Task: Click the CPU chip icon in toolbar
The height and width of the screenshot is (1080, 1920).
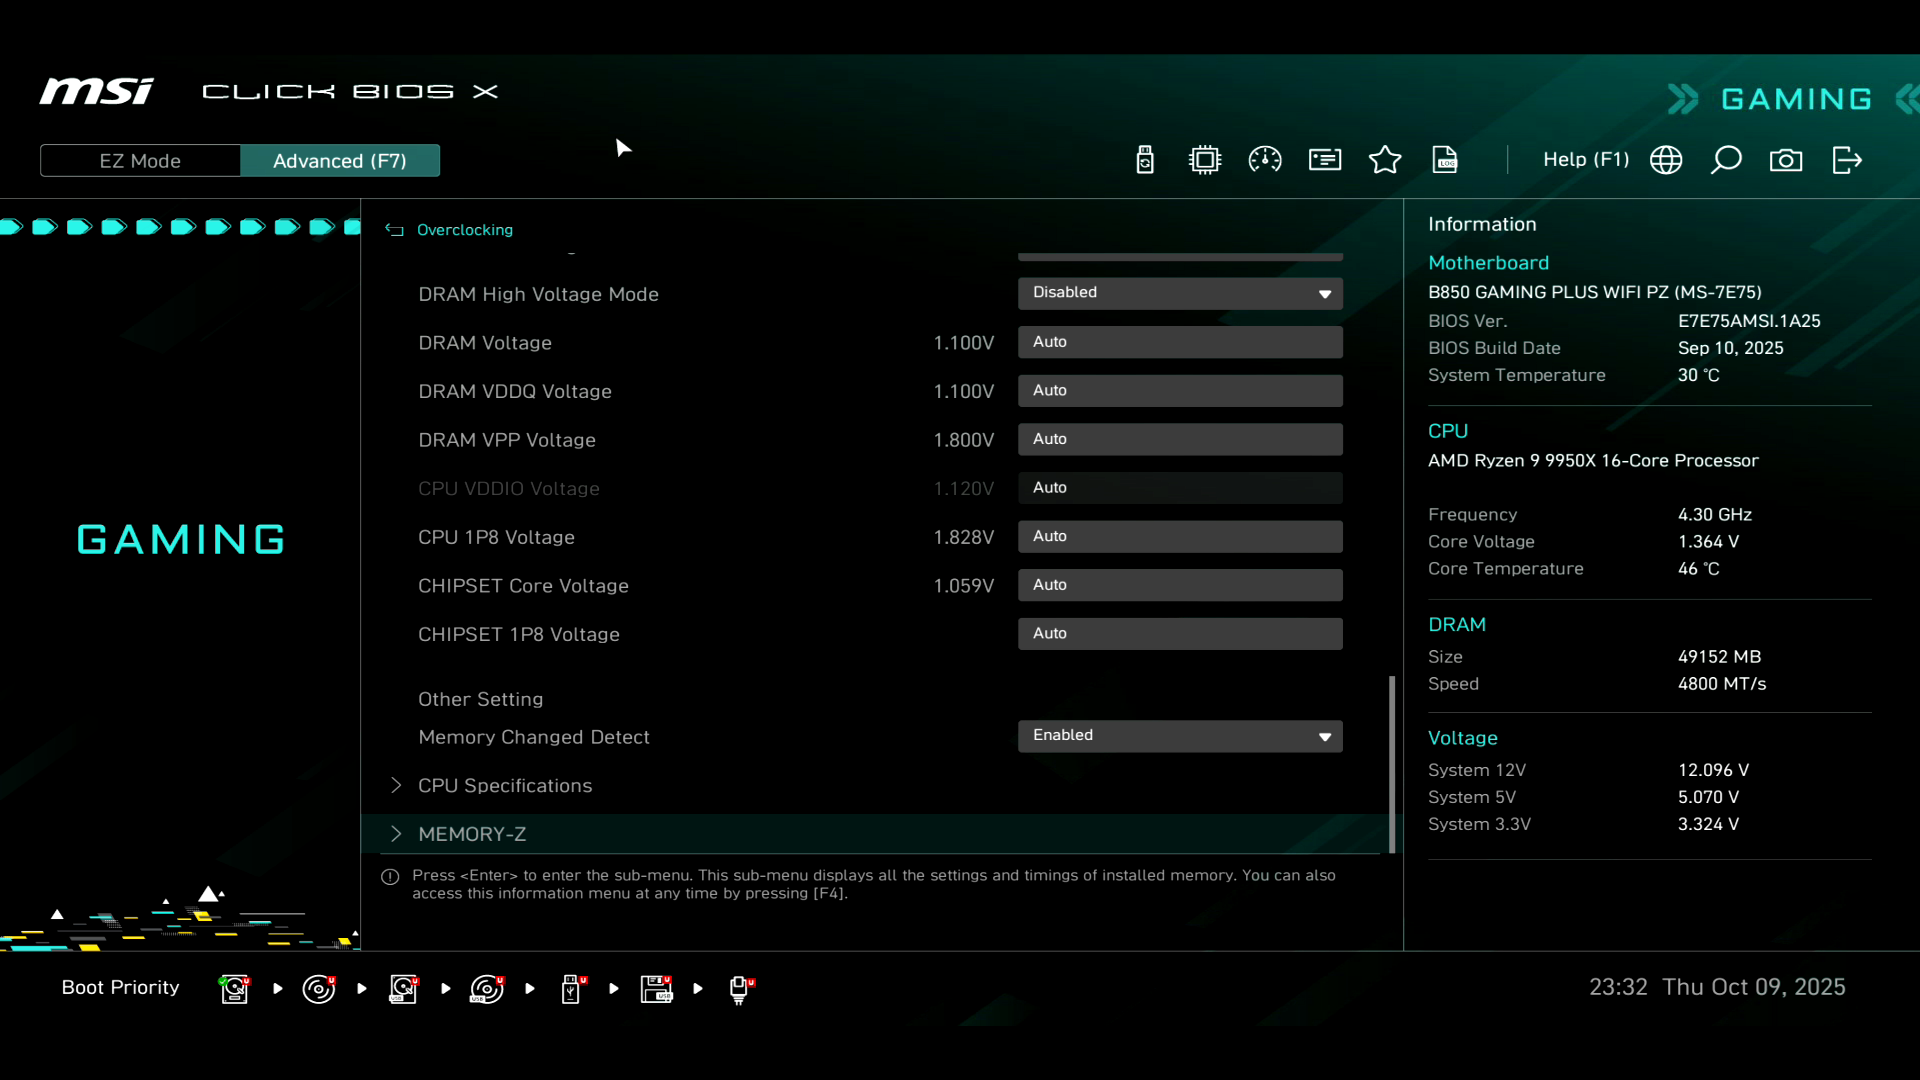Action: 1205,160
